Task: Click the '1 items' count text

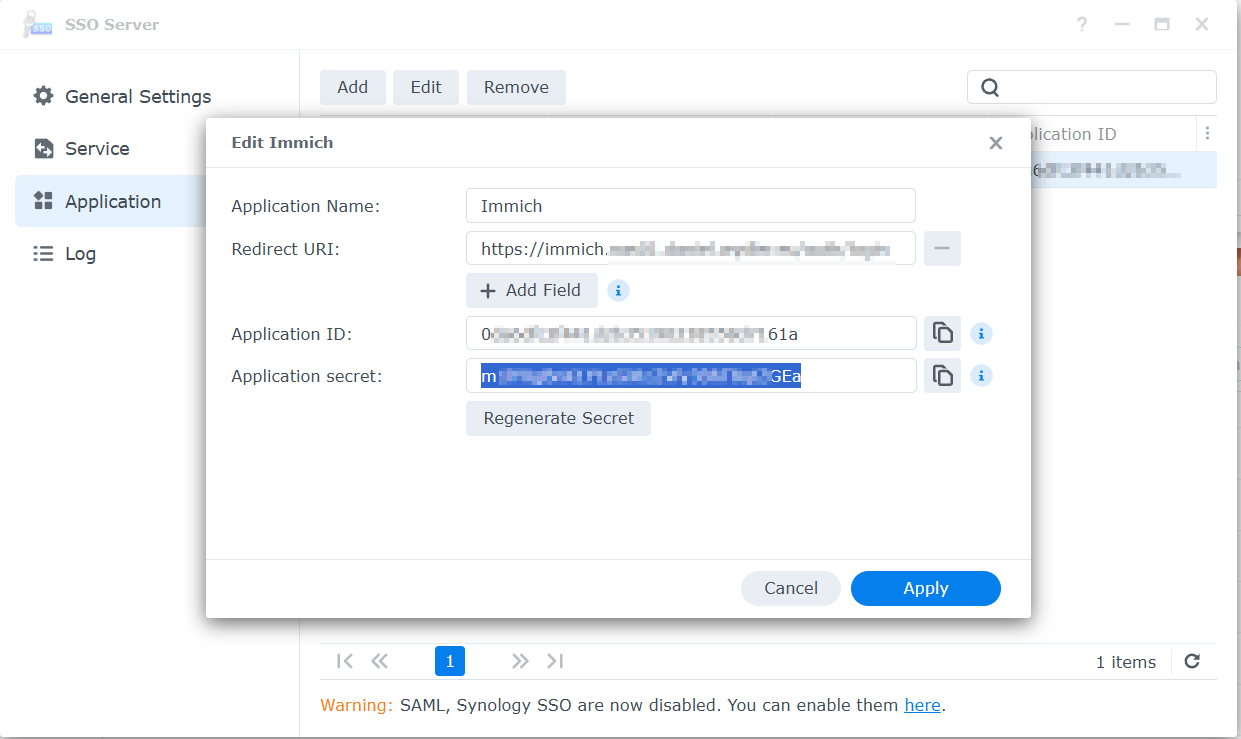Action: pyautogui.click(x=1126, y=662)
